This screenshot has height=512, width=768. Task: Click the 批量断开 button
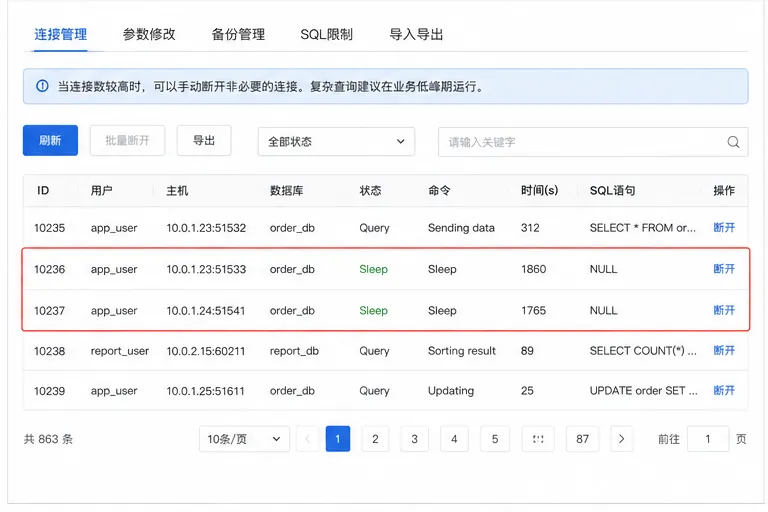(127, 141)
